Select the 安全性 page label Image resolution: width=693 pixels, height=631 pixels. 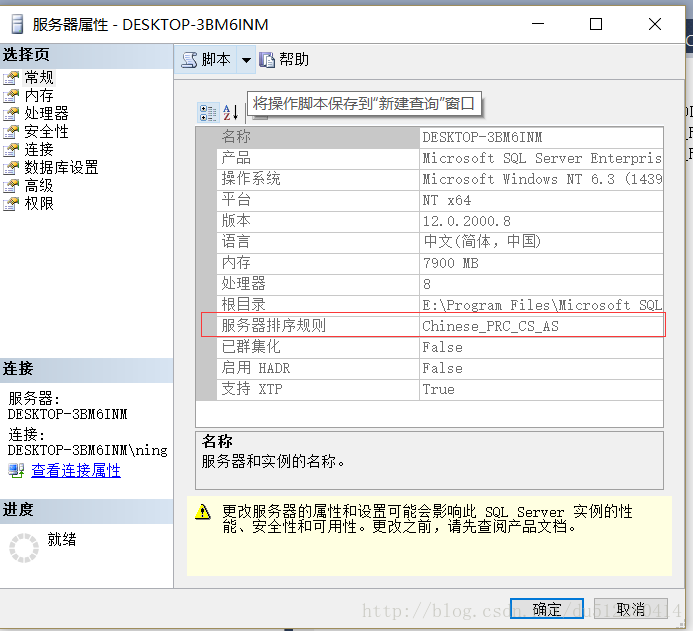point(46,132)
